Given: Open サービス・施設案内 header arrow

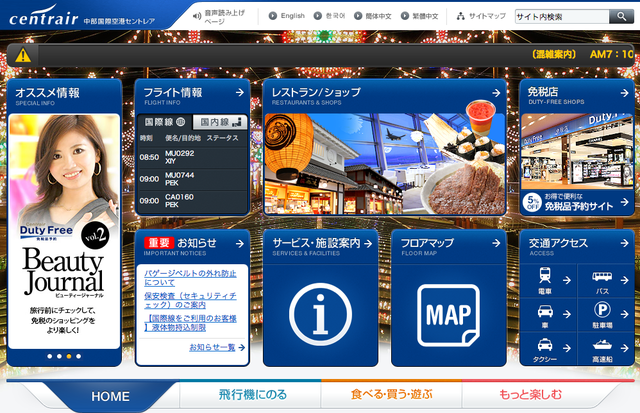Looking at the screenshot, I should [x=368, y=244].
